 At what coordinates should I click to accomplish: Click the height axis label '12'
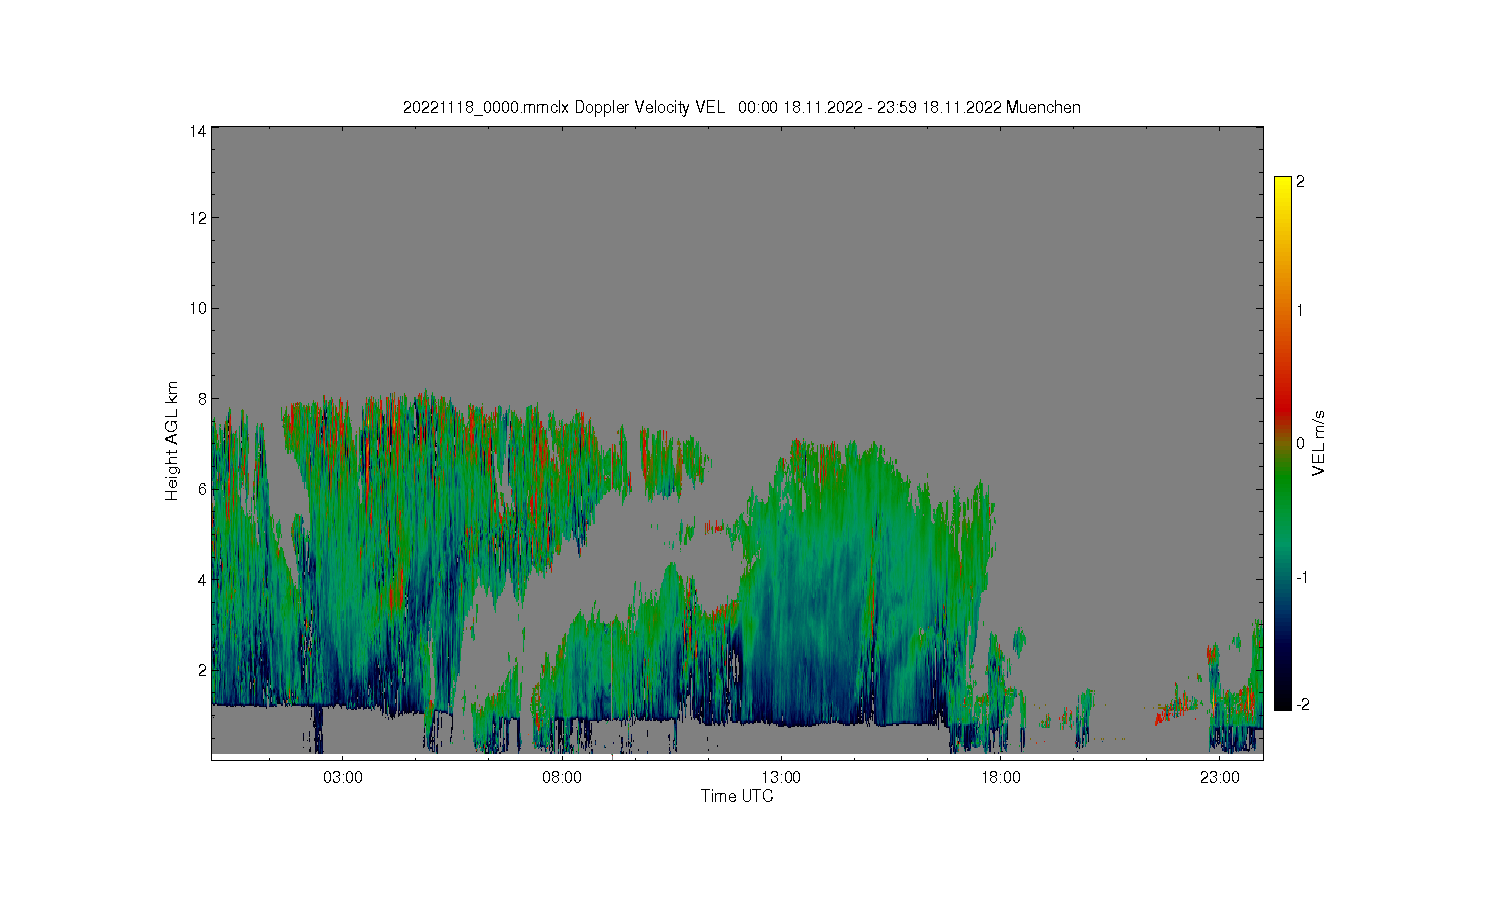pos(198,218)
